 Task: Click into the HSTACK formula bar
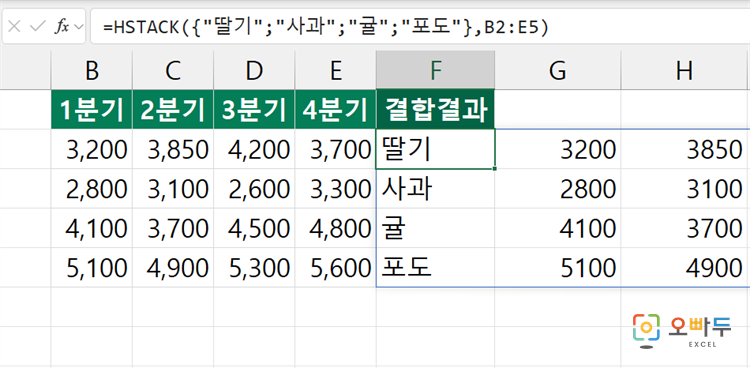[419, 27]
